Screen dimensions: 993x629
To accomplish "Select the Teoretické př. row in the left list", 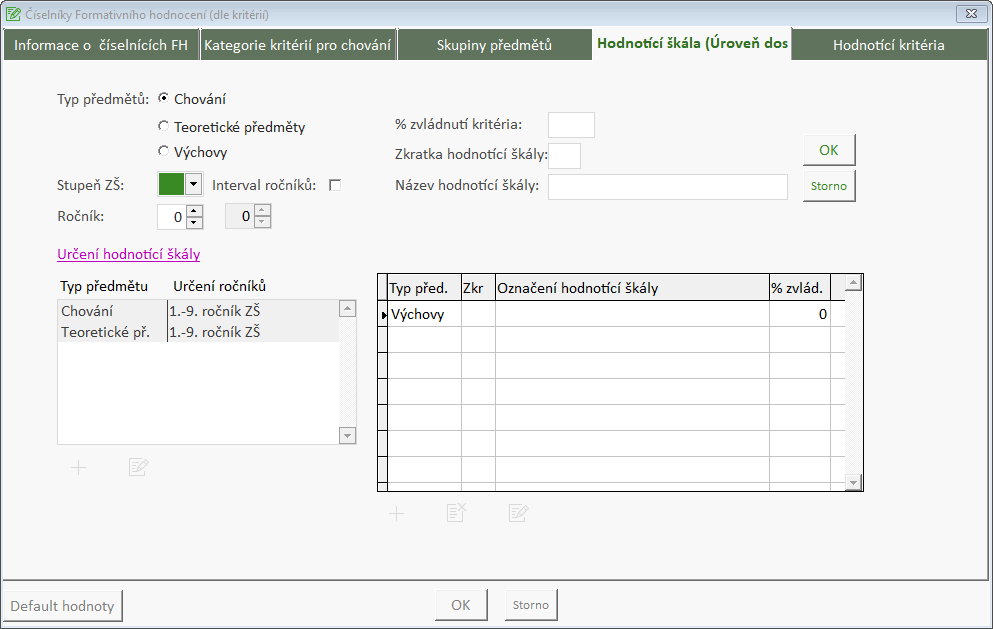I will point(198,331).
